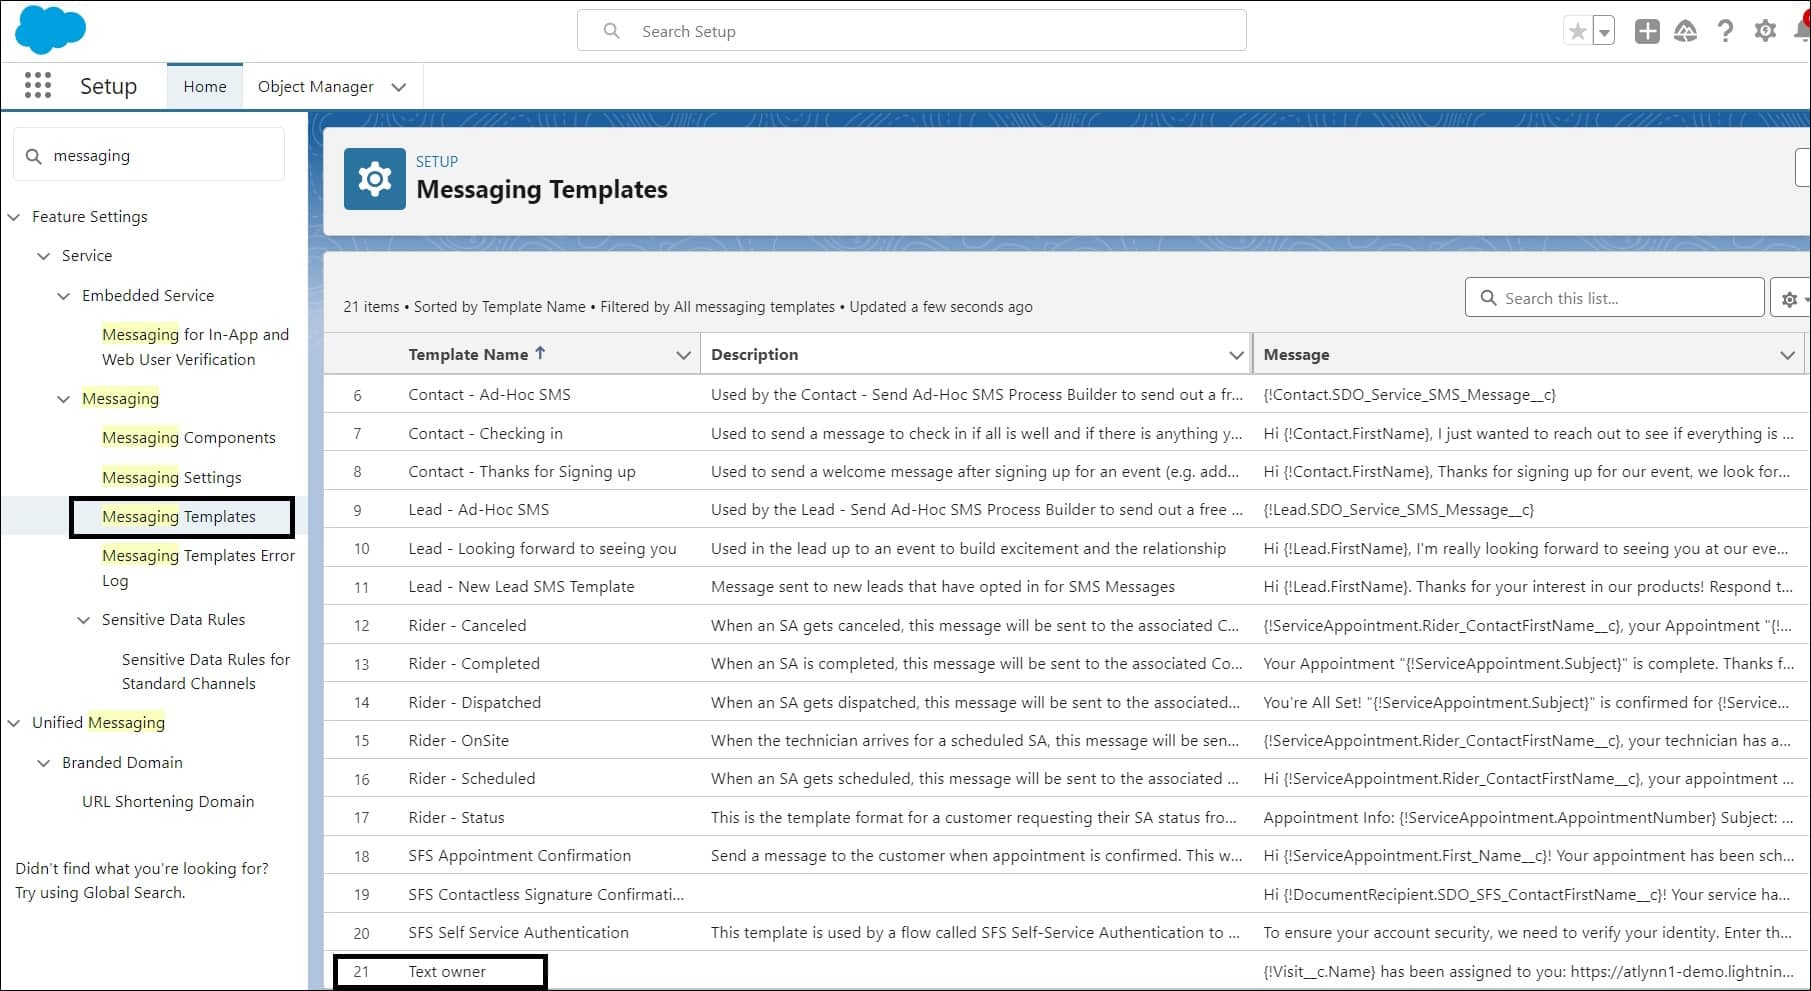Image resolution: width=1811 pixels, height=991 pixels.
Task: Open SFS Self Service Authentication template
Action: tap(518, 933)
